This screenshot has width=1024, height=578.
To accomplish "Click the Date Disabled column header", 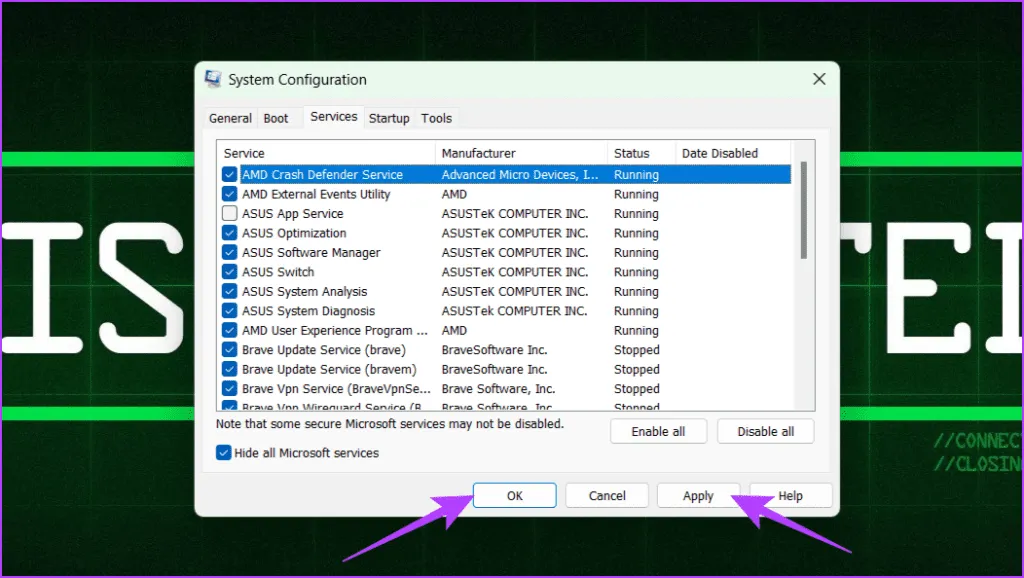I will (x=730, y=153).
